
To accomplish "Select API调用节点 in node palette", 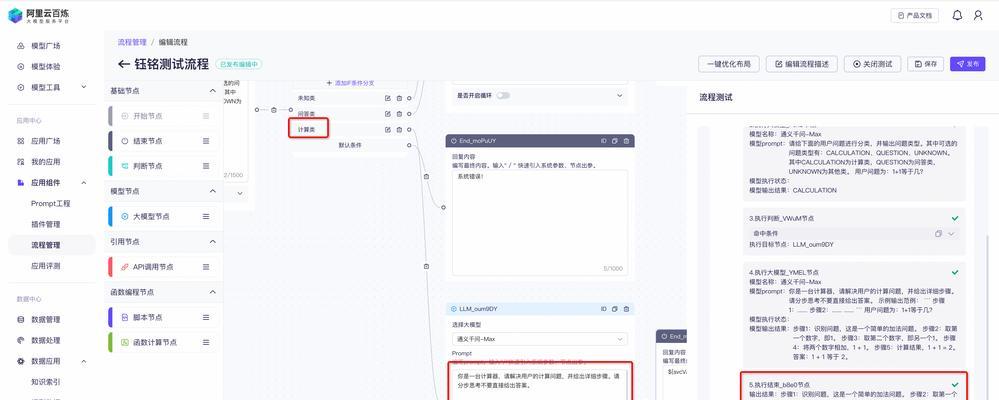I will click(165, 267).
